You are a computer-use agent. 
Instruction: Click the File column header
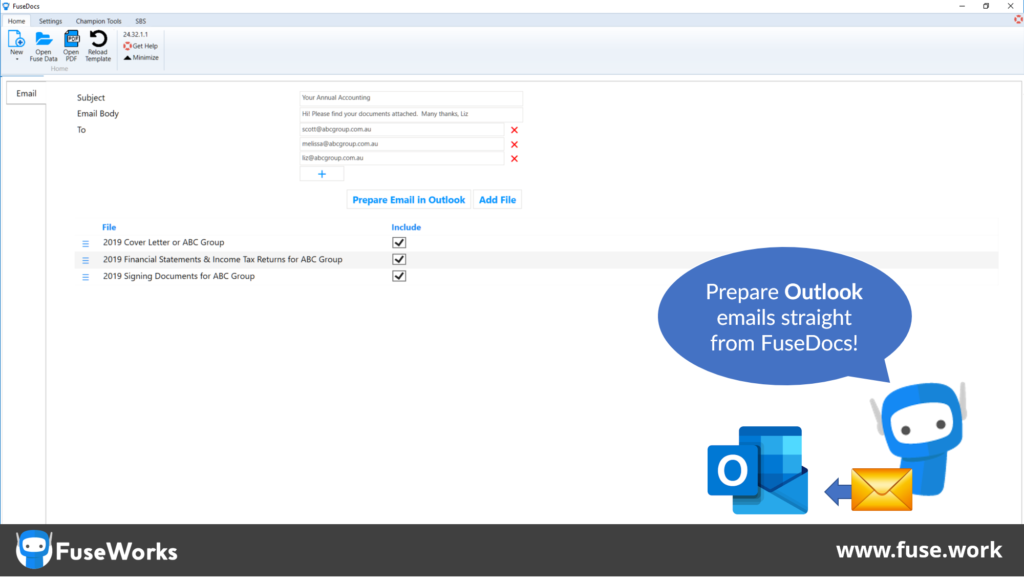[x=109, y=227]
